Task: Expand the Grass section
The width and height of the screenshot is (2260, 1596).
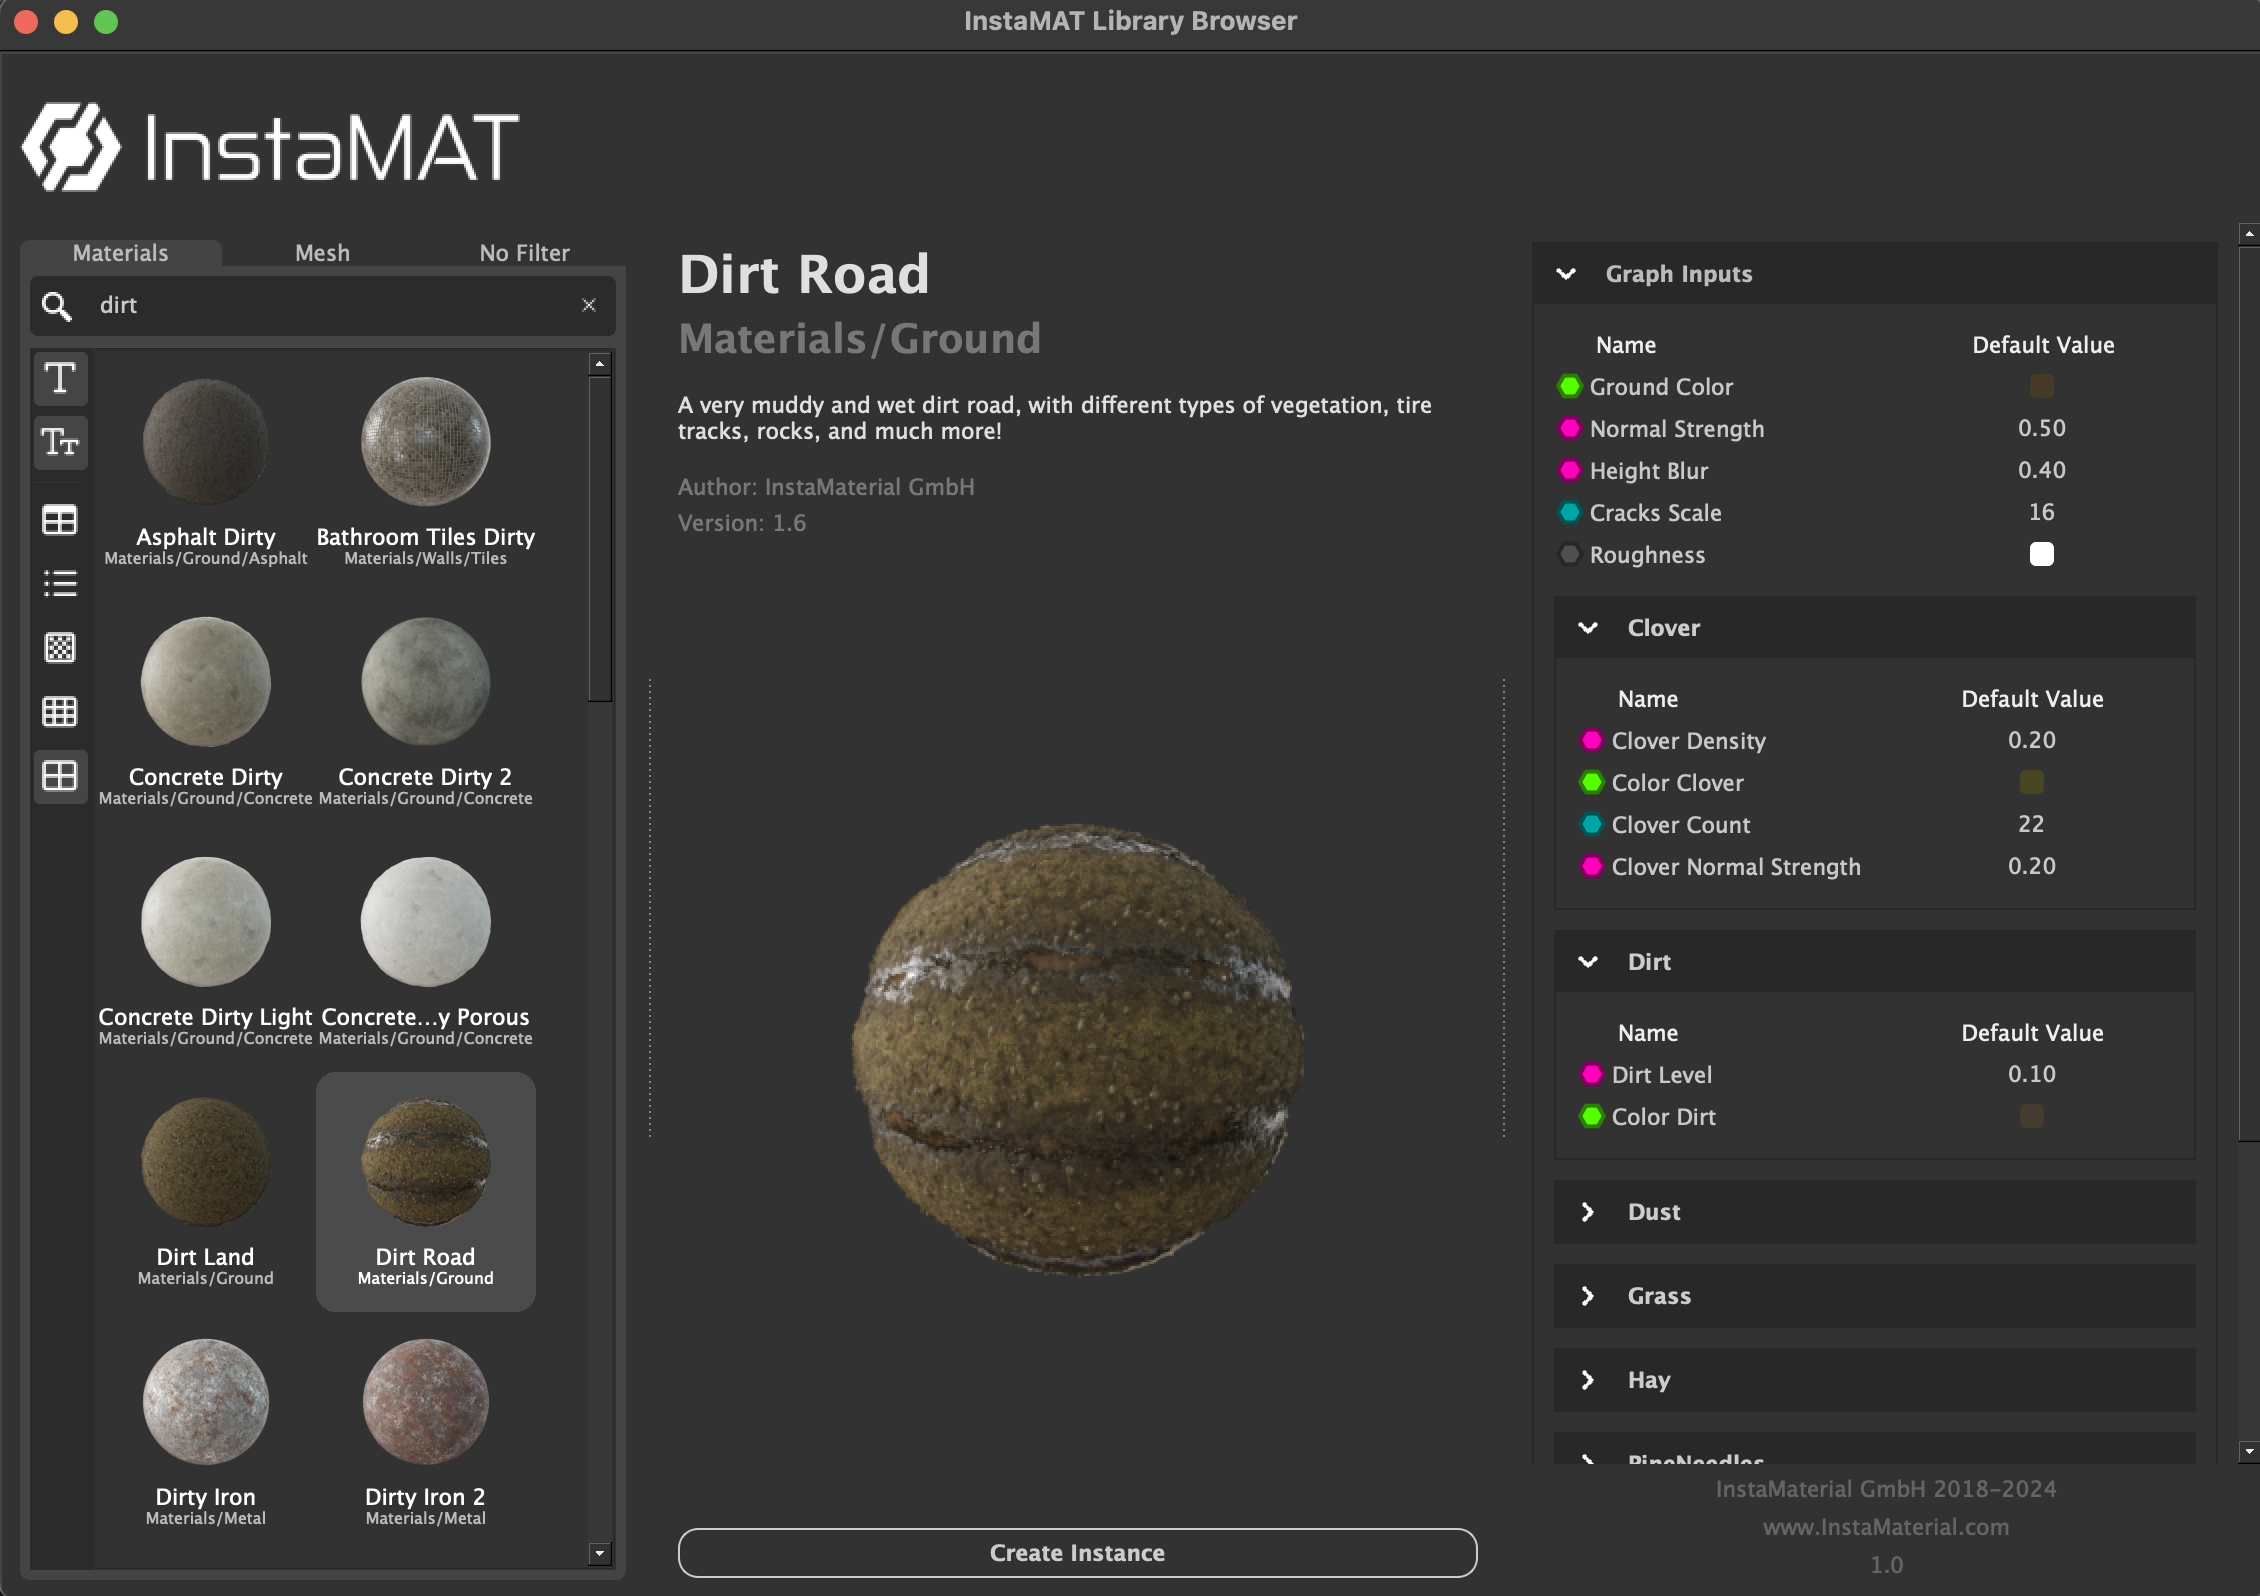Action: point(1589,1296)
